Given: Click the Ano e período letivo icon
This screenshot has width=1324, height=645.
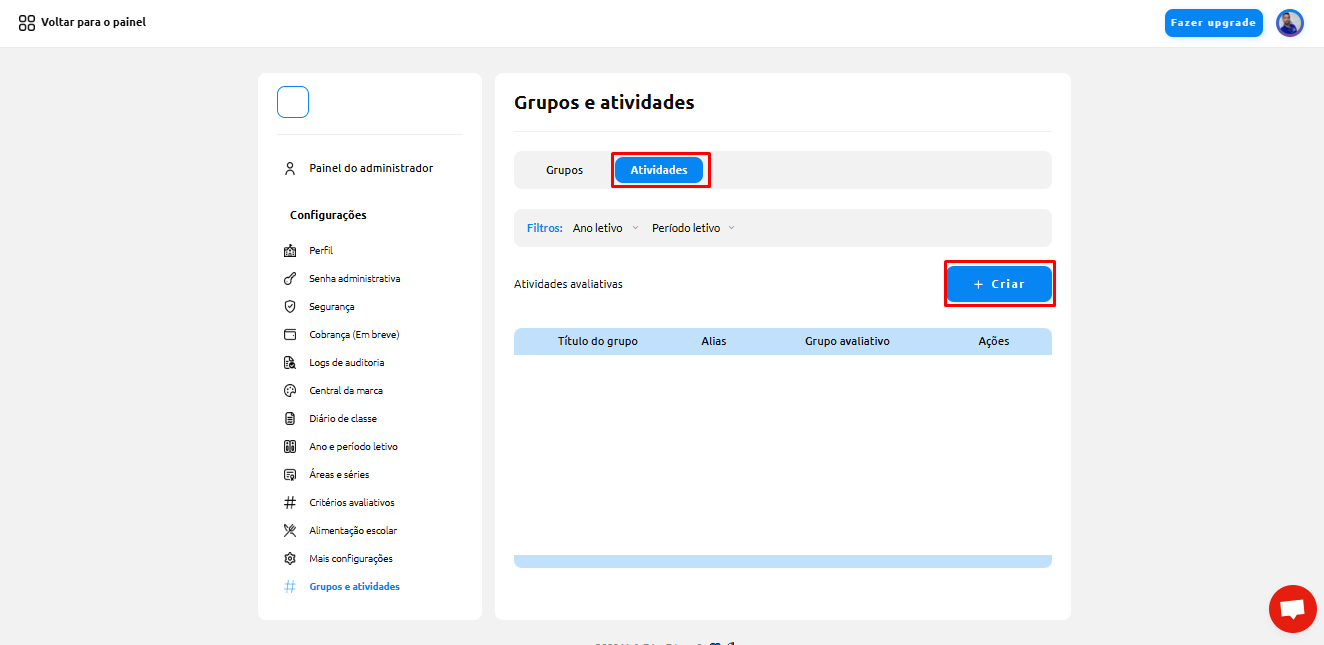Looking at the screenshot, I should pos(290,447).
